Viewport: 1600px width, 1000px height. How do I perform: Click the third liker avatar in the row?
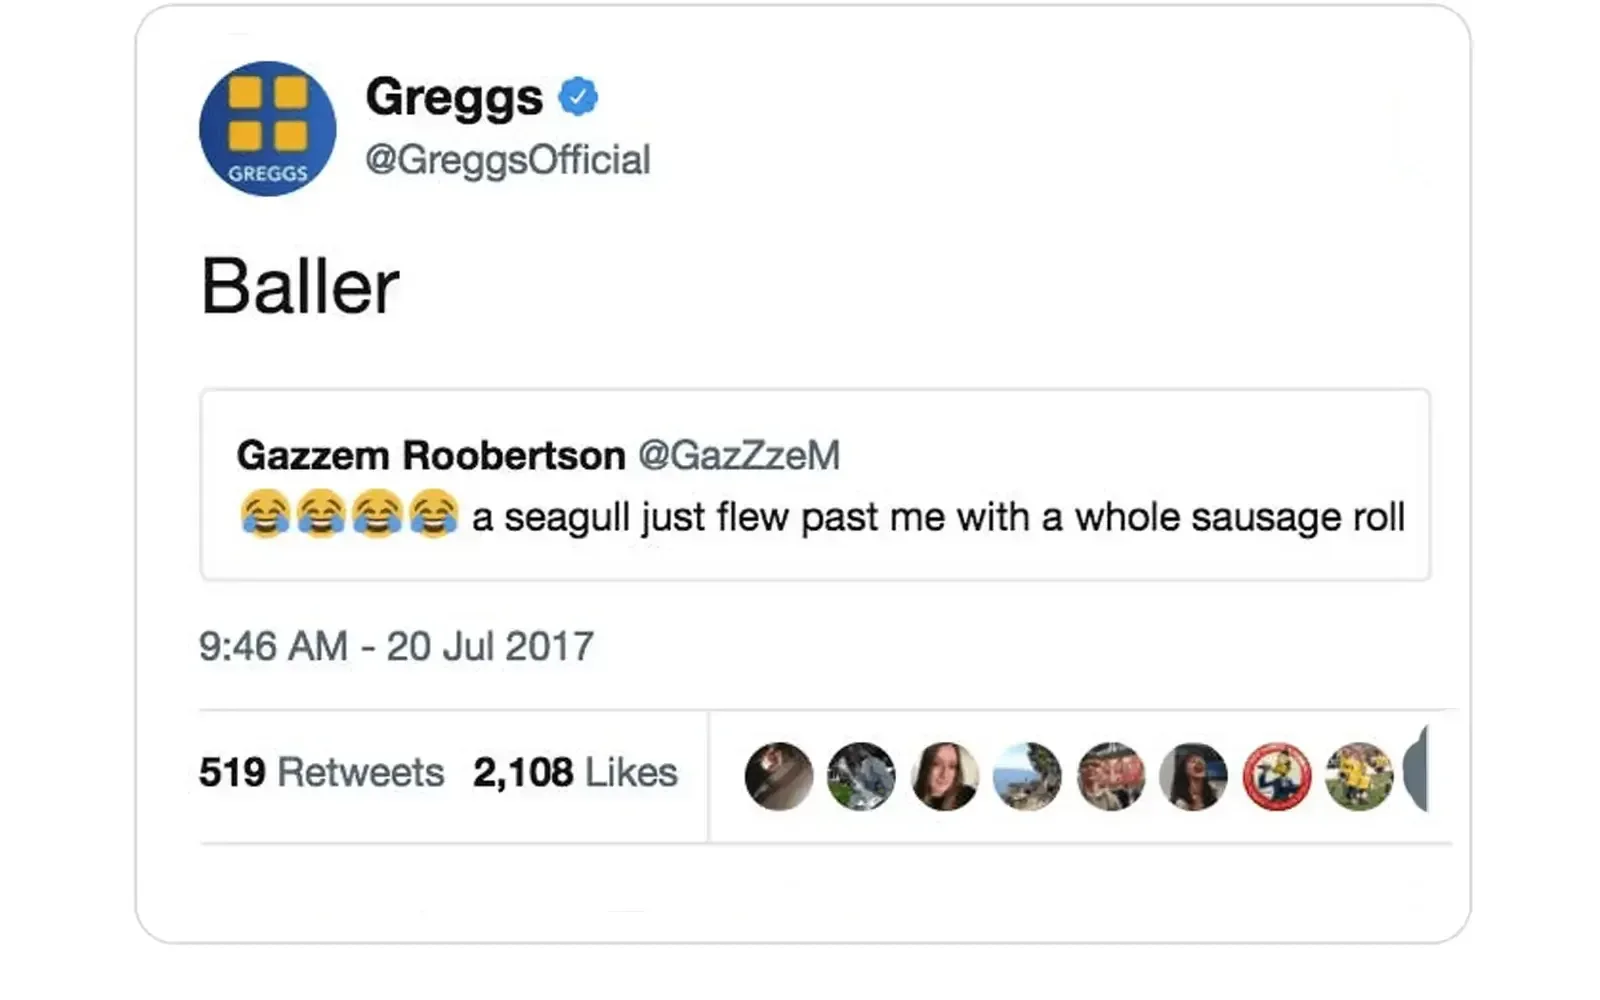944,775
